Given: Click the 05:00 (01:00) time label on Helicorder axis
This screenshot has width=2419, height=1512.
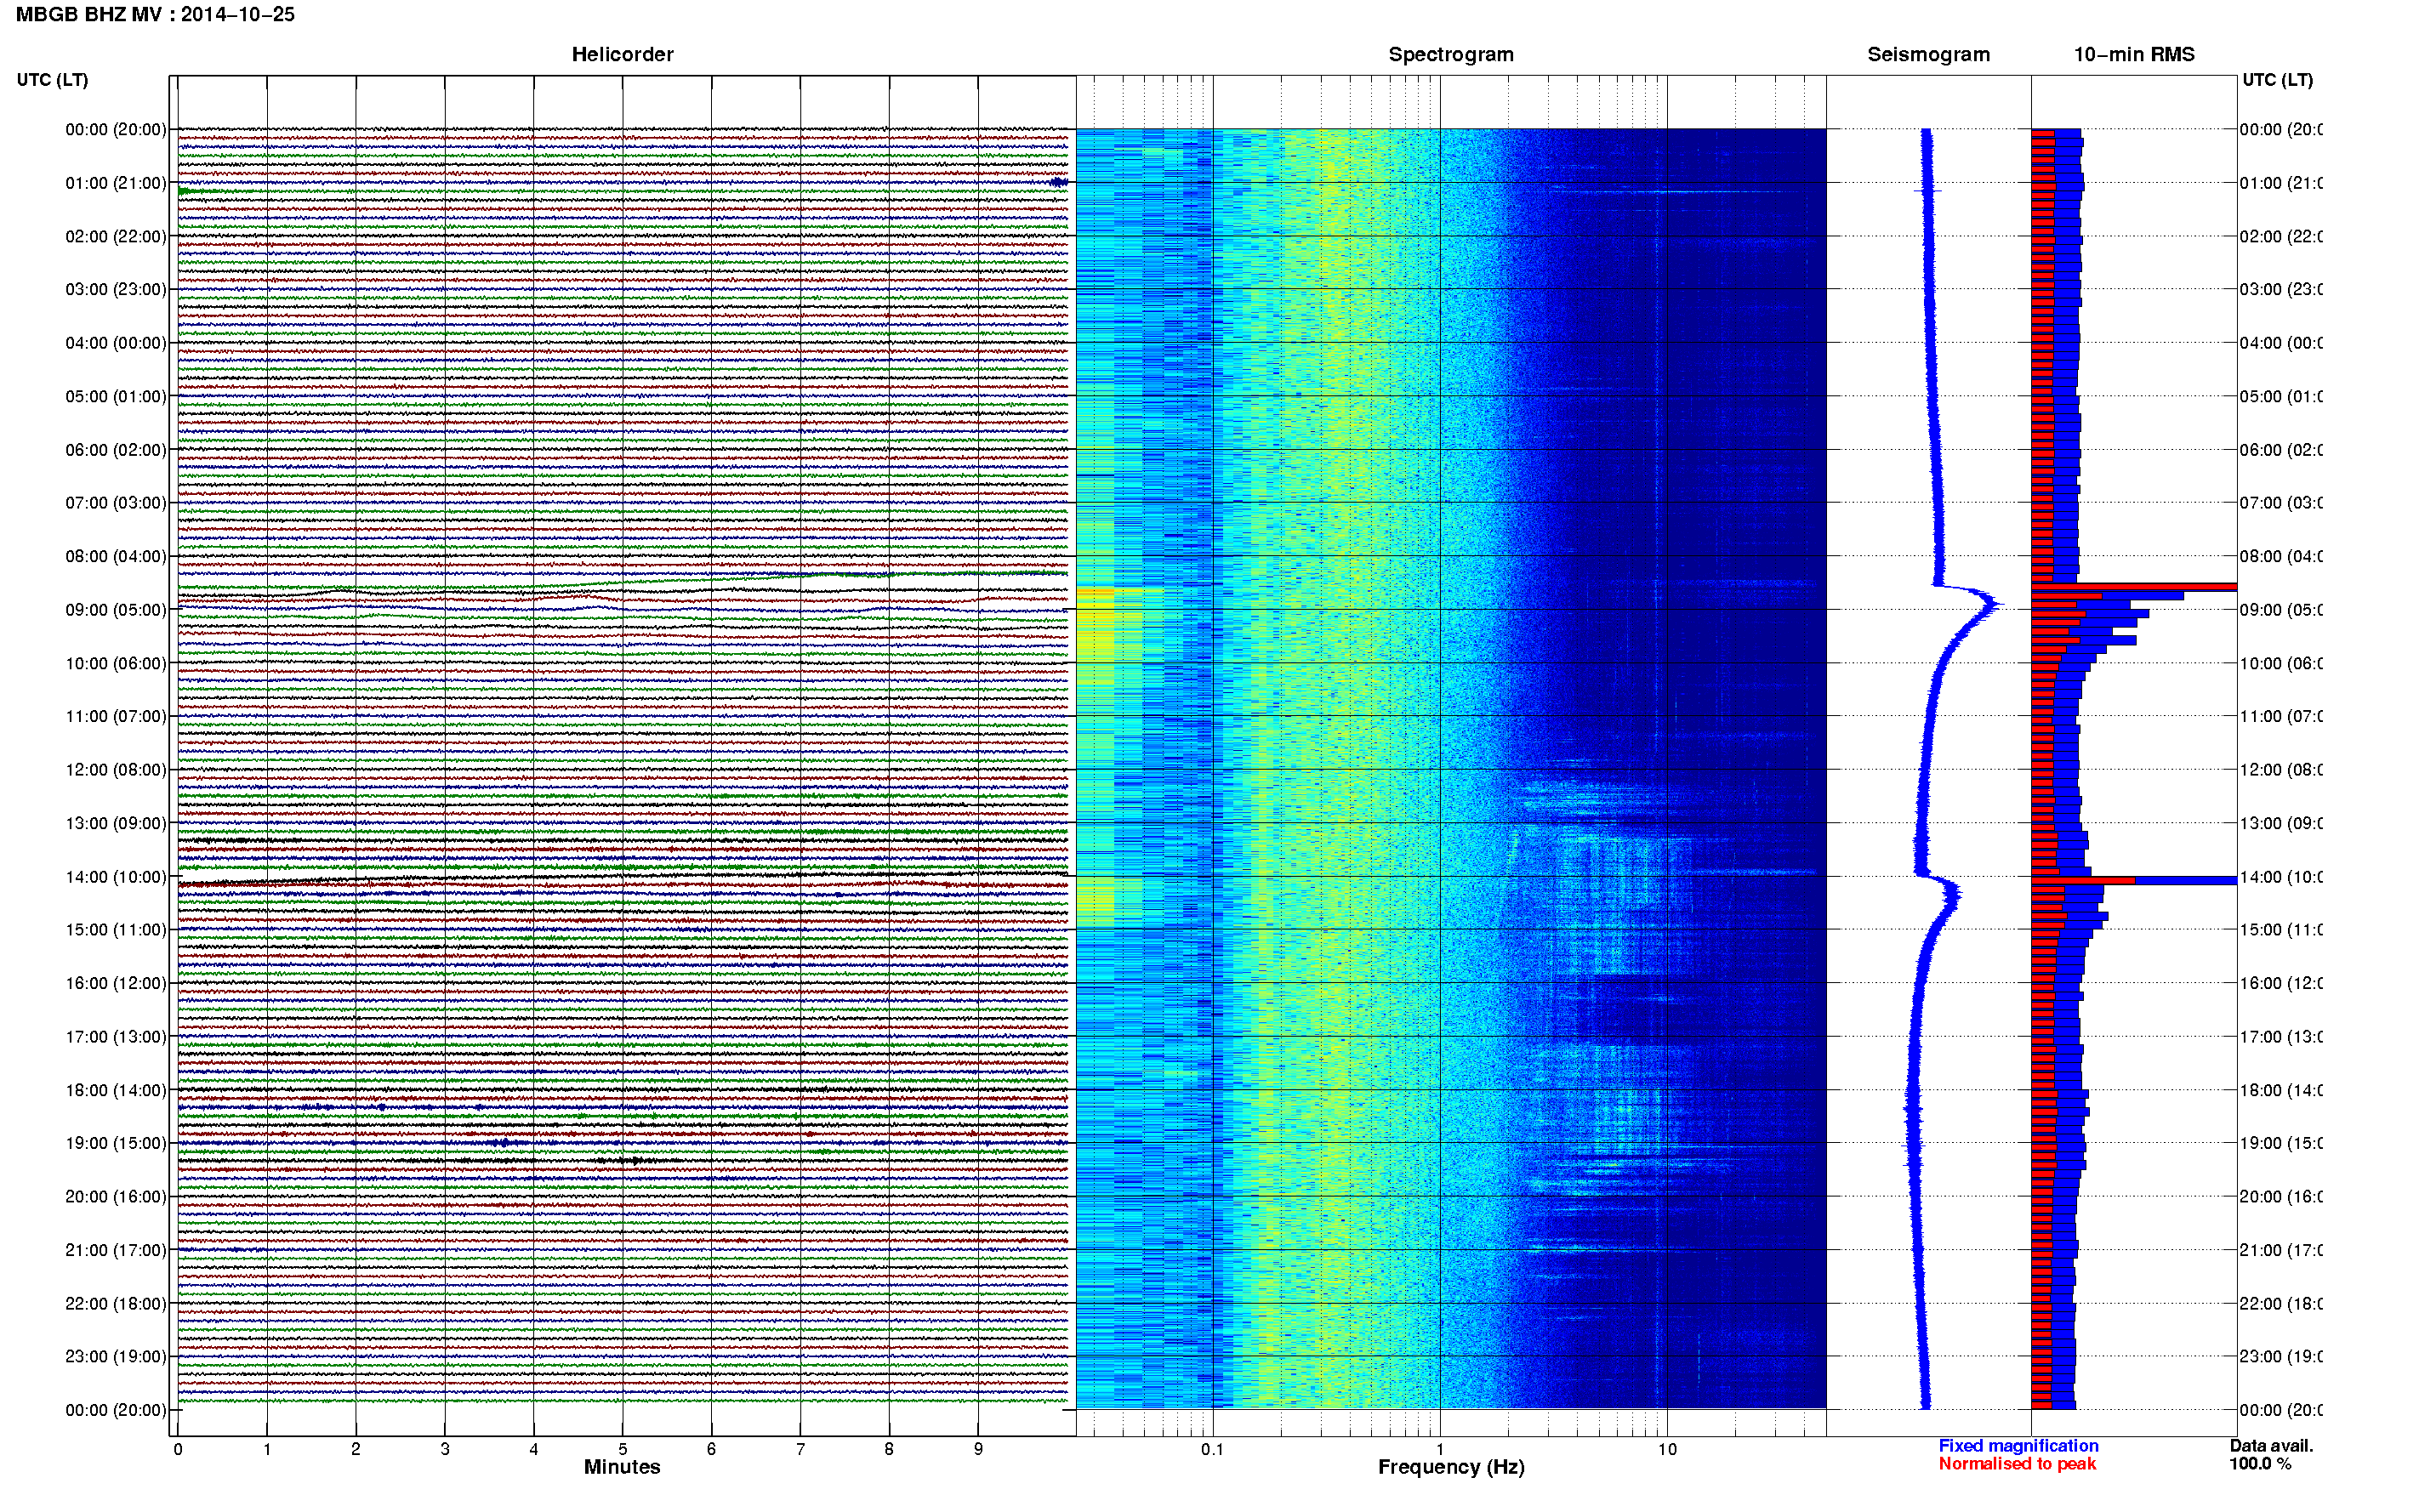Looking at the screenshot, I should (116, 396).
